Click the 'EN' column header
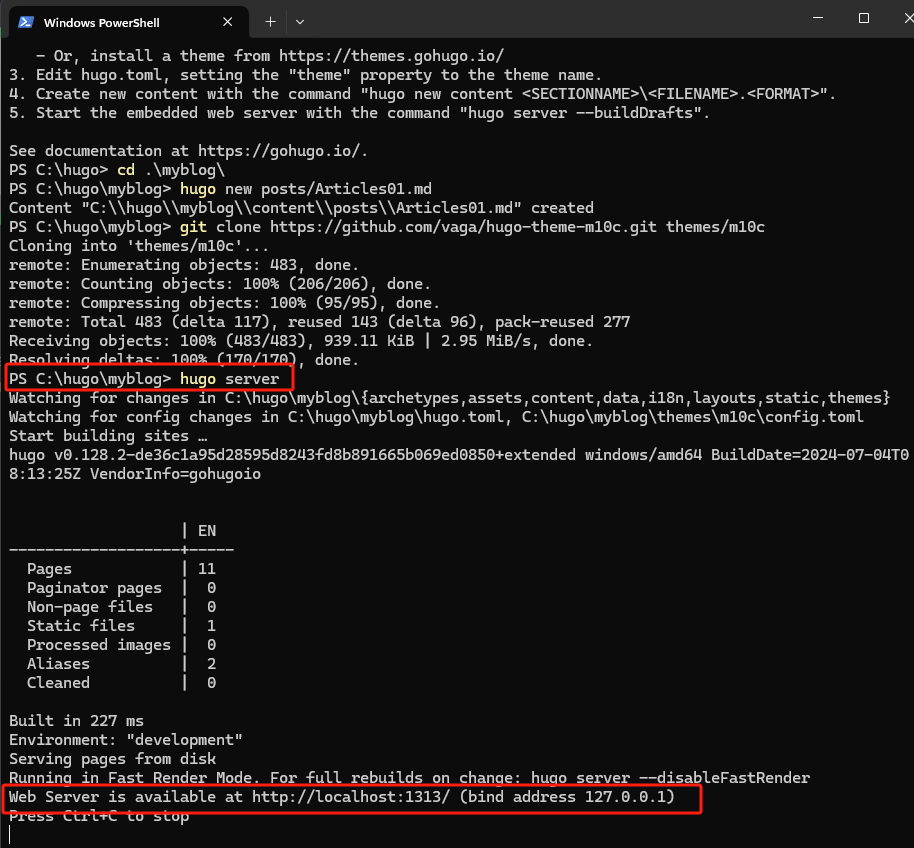This screenshot has height=848, width=914. click(207, 531)
